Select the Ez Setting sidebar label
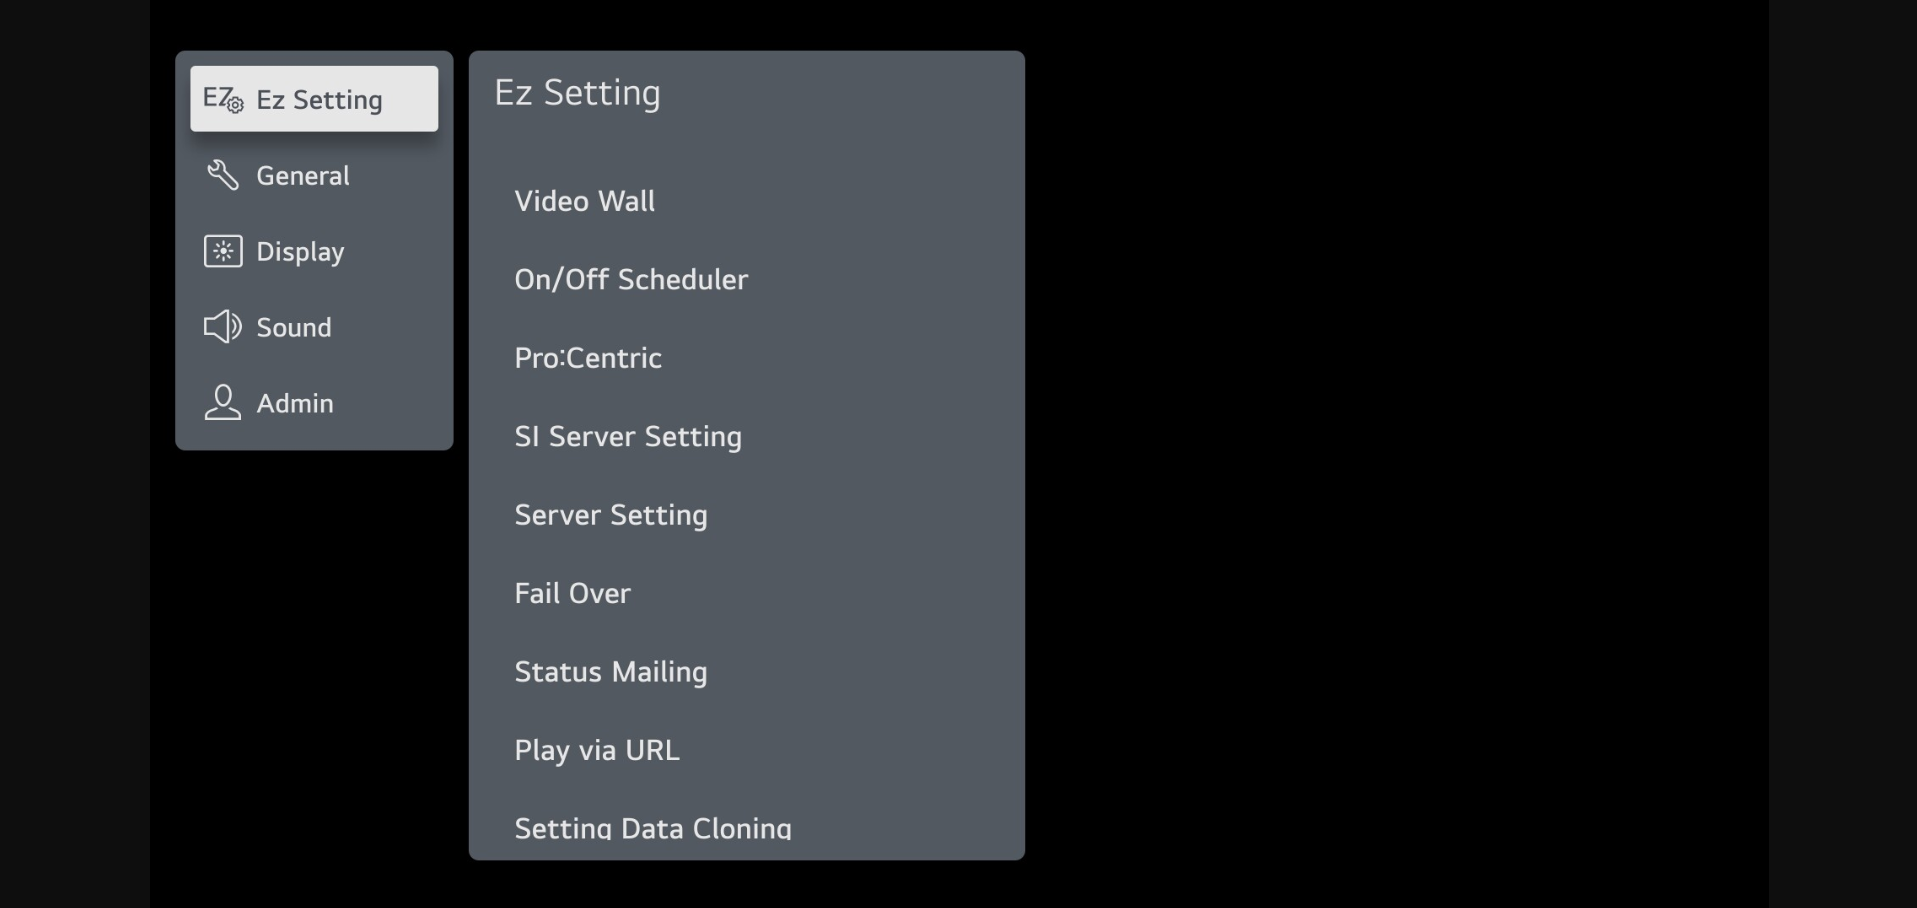This screenshot has width=1917, height=908. [319, 100]
